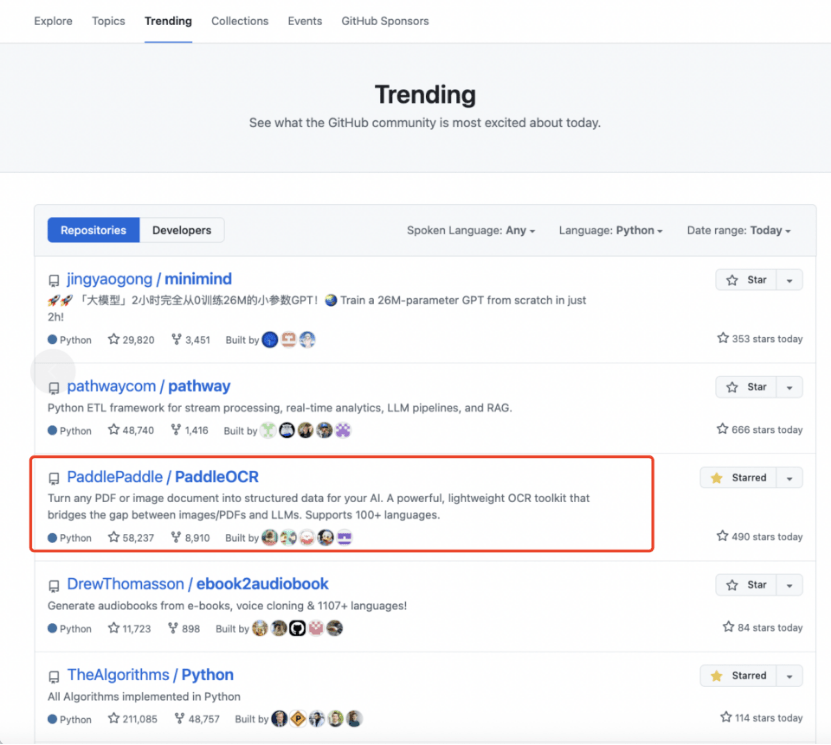Expand the star list dropdown for pathway
Image resolution: width=831 pixels, height=745 pixels.
(x=789, y=387)
